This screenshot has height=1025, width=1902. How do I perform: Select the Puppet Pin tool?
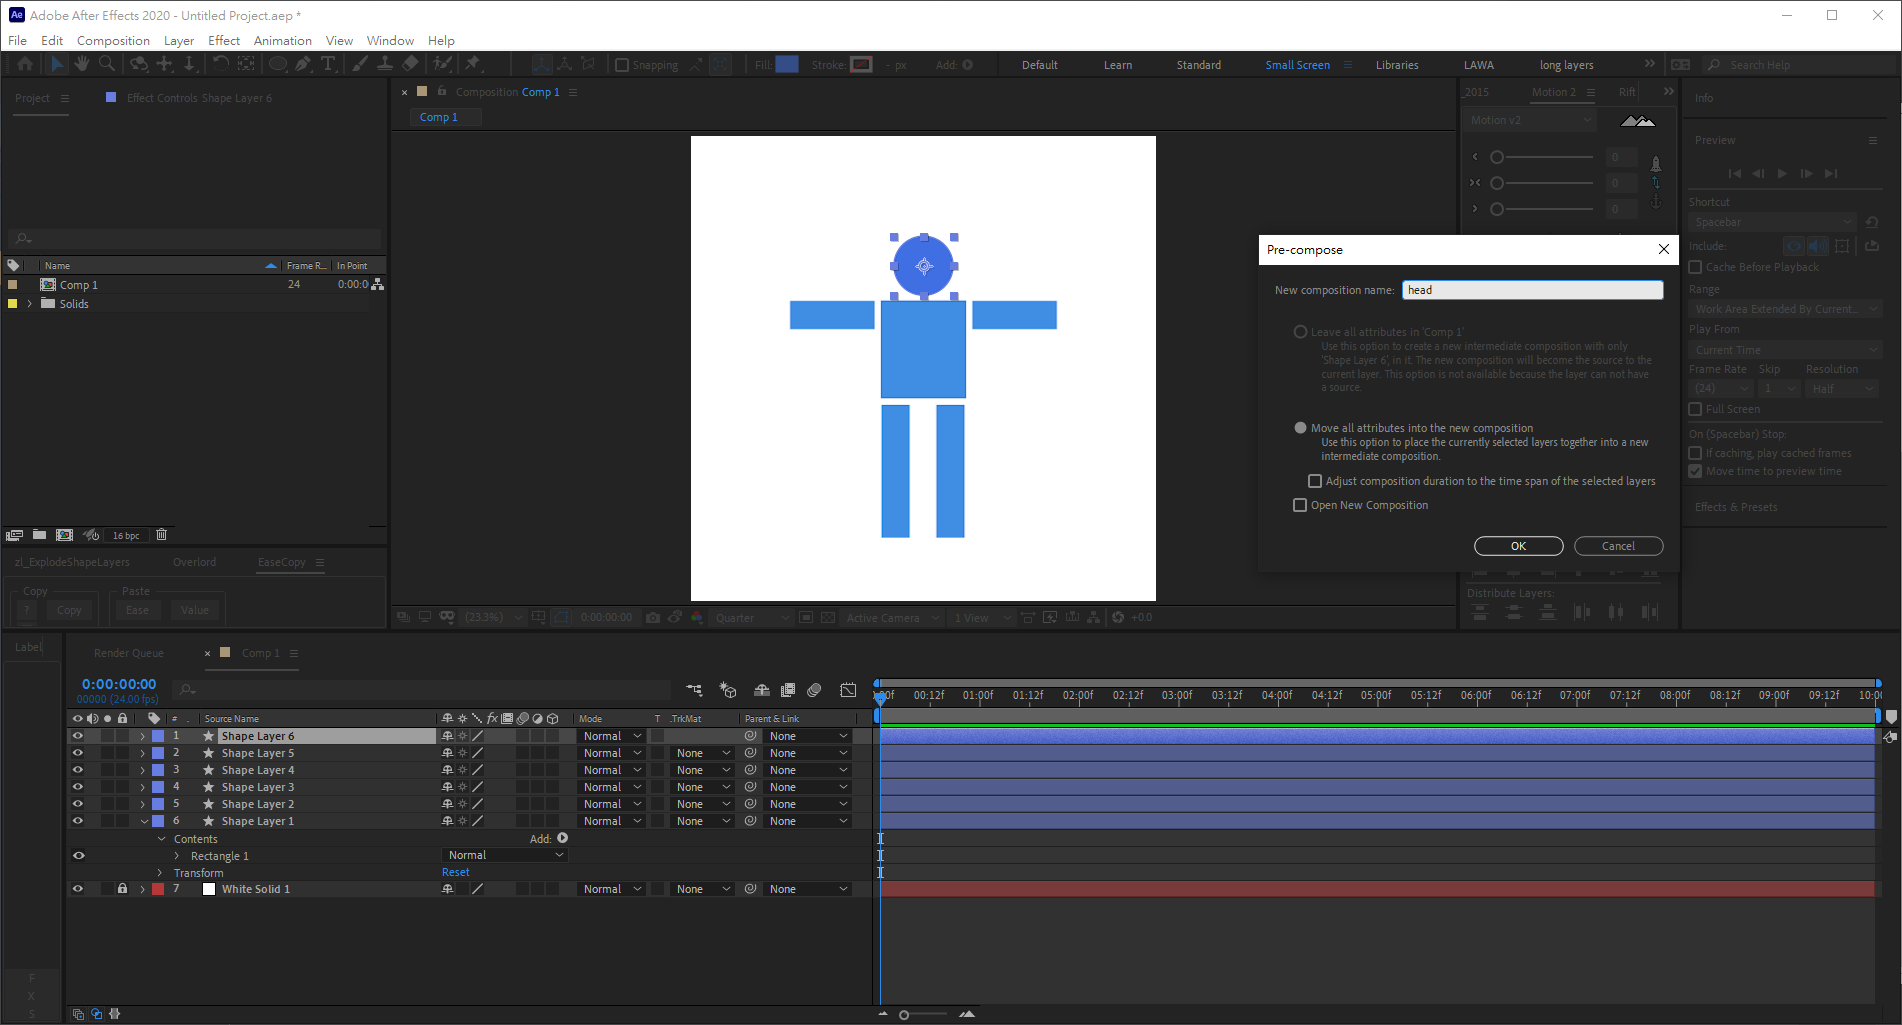473,64
